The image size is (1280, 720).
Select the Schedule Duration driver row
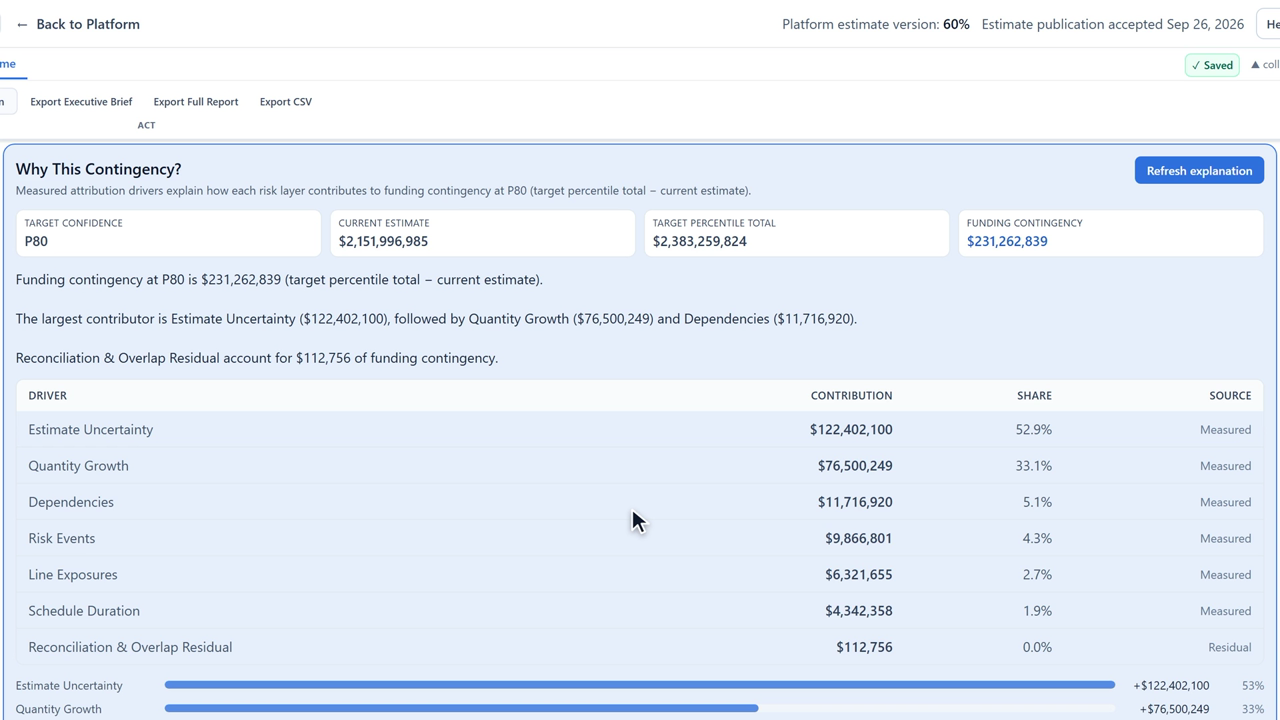[x=640, y=610]
